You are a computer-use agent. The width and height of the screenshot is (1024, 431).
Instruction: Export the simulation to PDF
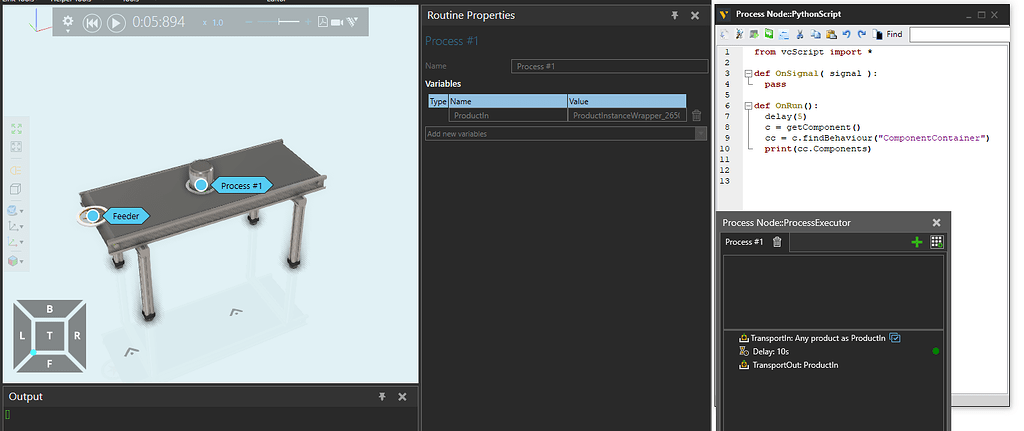pos(324,22)
